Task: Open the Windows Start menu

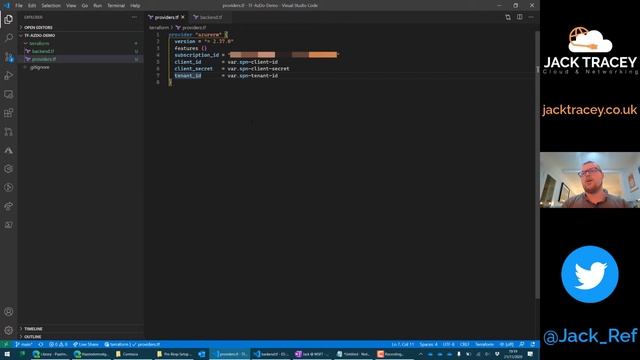Action: [x=7, y=354]
